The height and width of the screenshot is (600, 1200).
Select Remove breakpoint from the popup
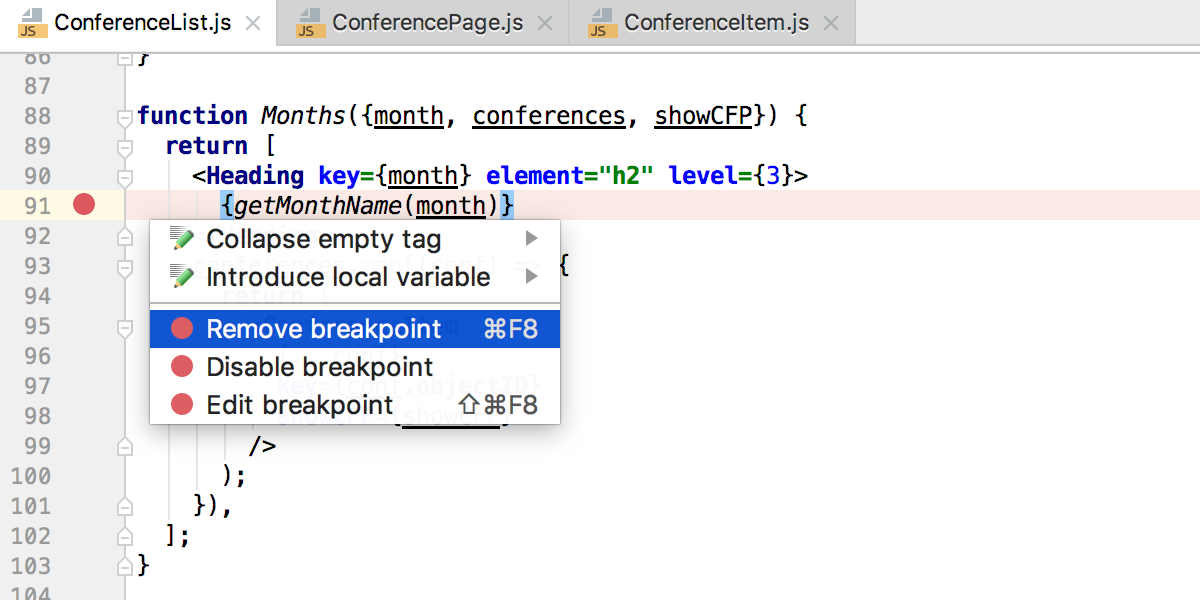pyautogui.click(x=355, y=329)
